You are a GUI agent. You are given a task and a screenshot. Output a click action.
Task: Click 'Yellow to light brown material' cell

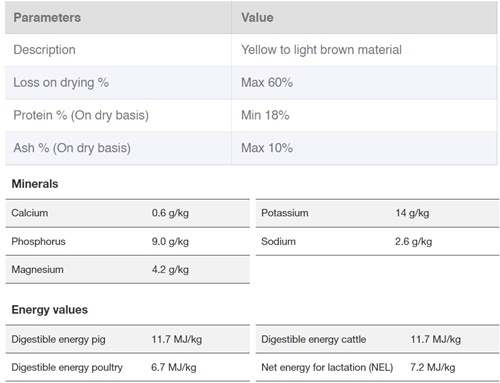point(321,50)
